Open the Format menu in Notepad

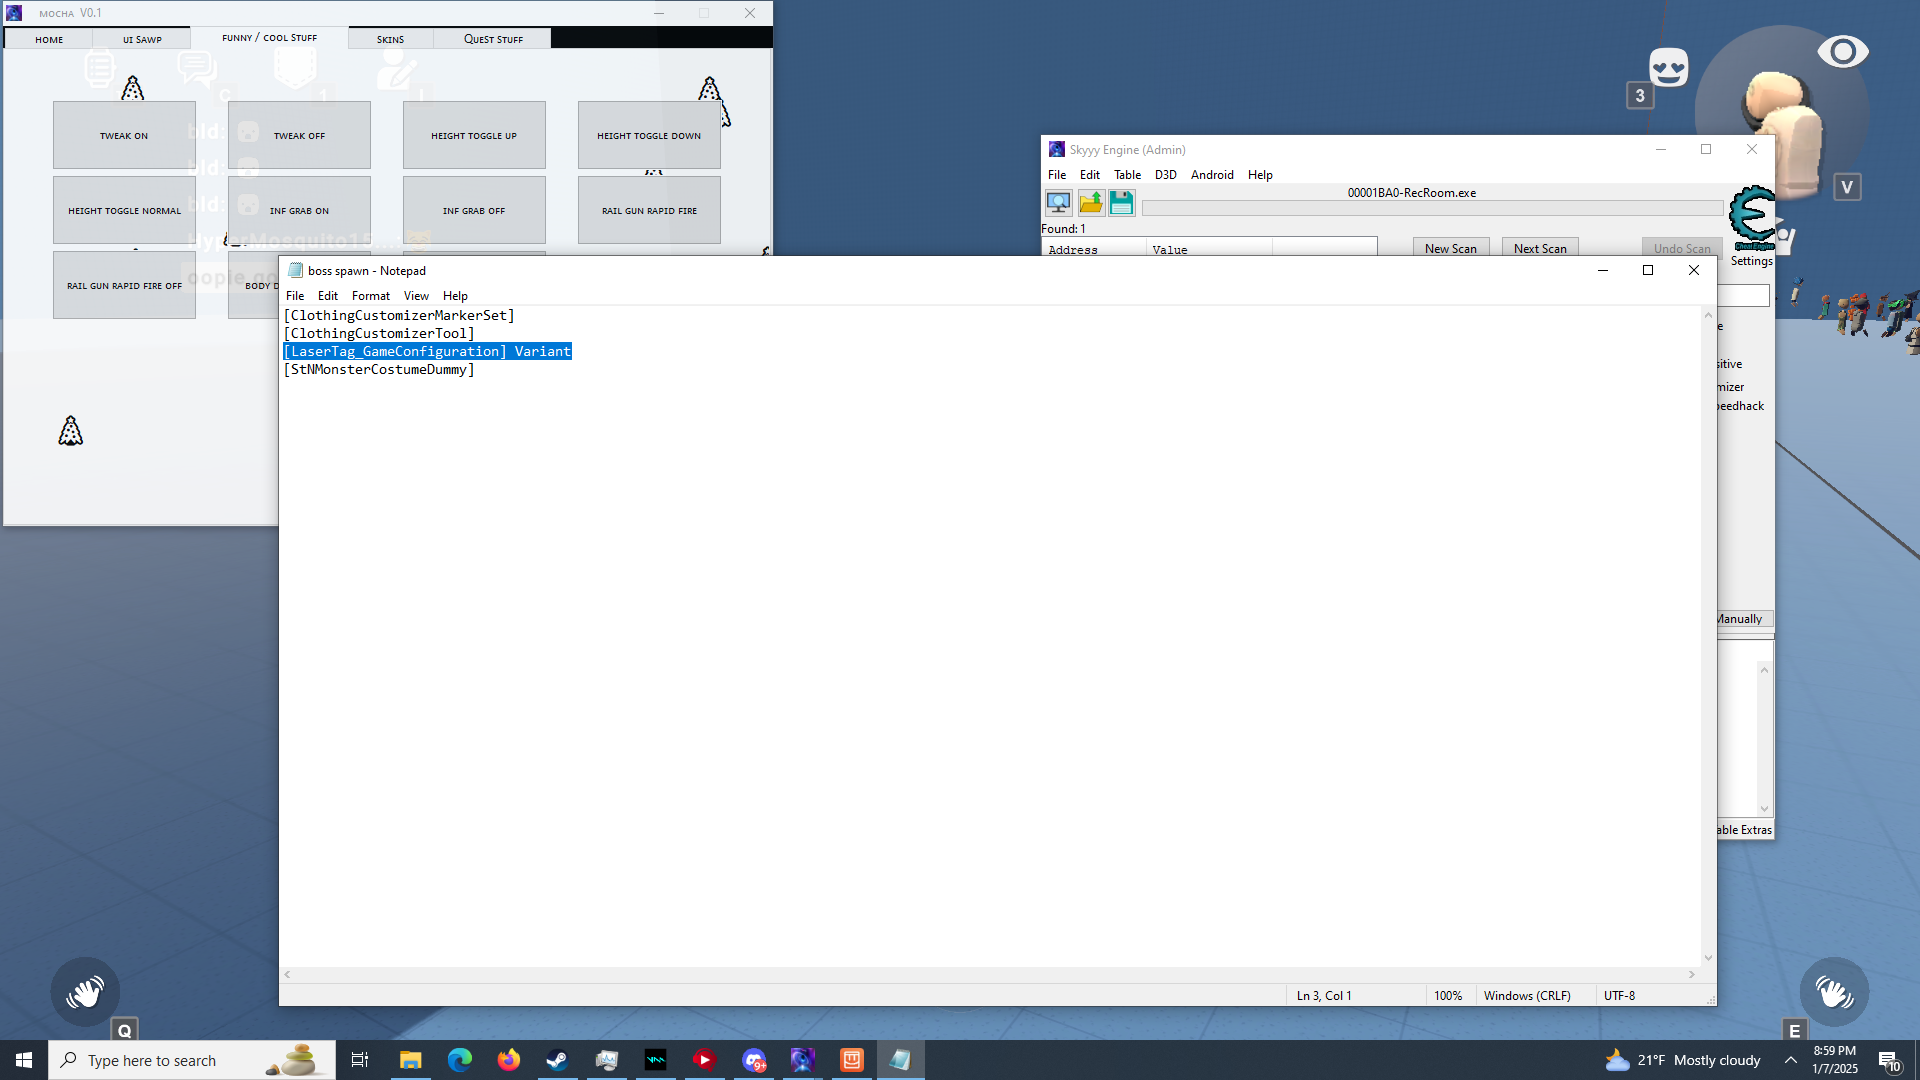coord(370,296)
